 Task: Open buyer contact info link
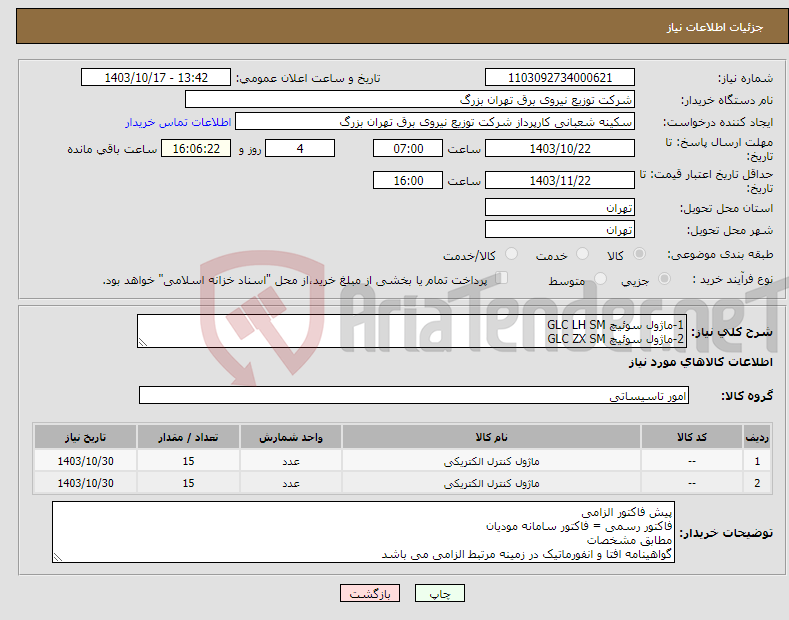178,122
